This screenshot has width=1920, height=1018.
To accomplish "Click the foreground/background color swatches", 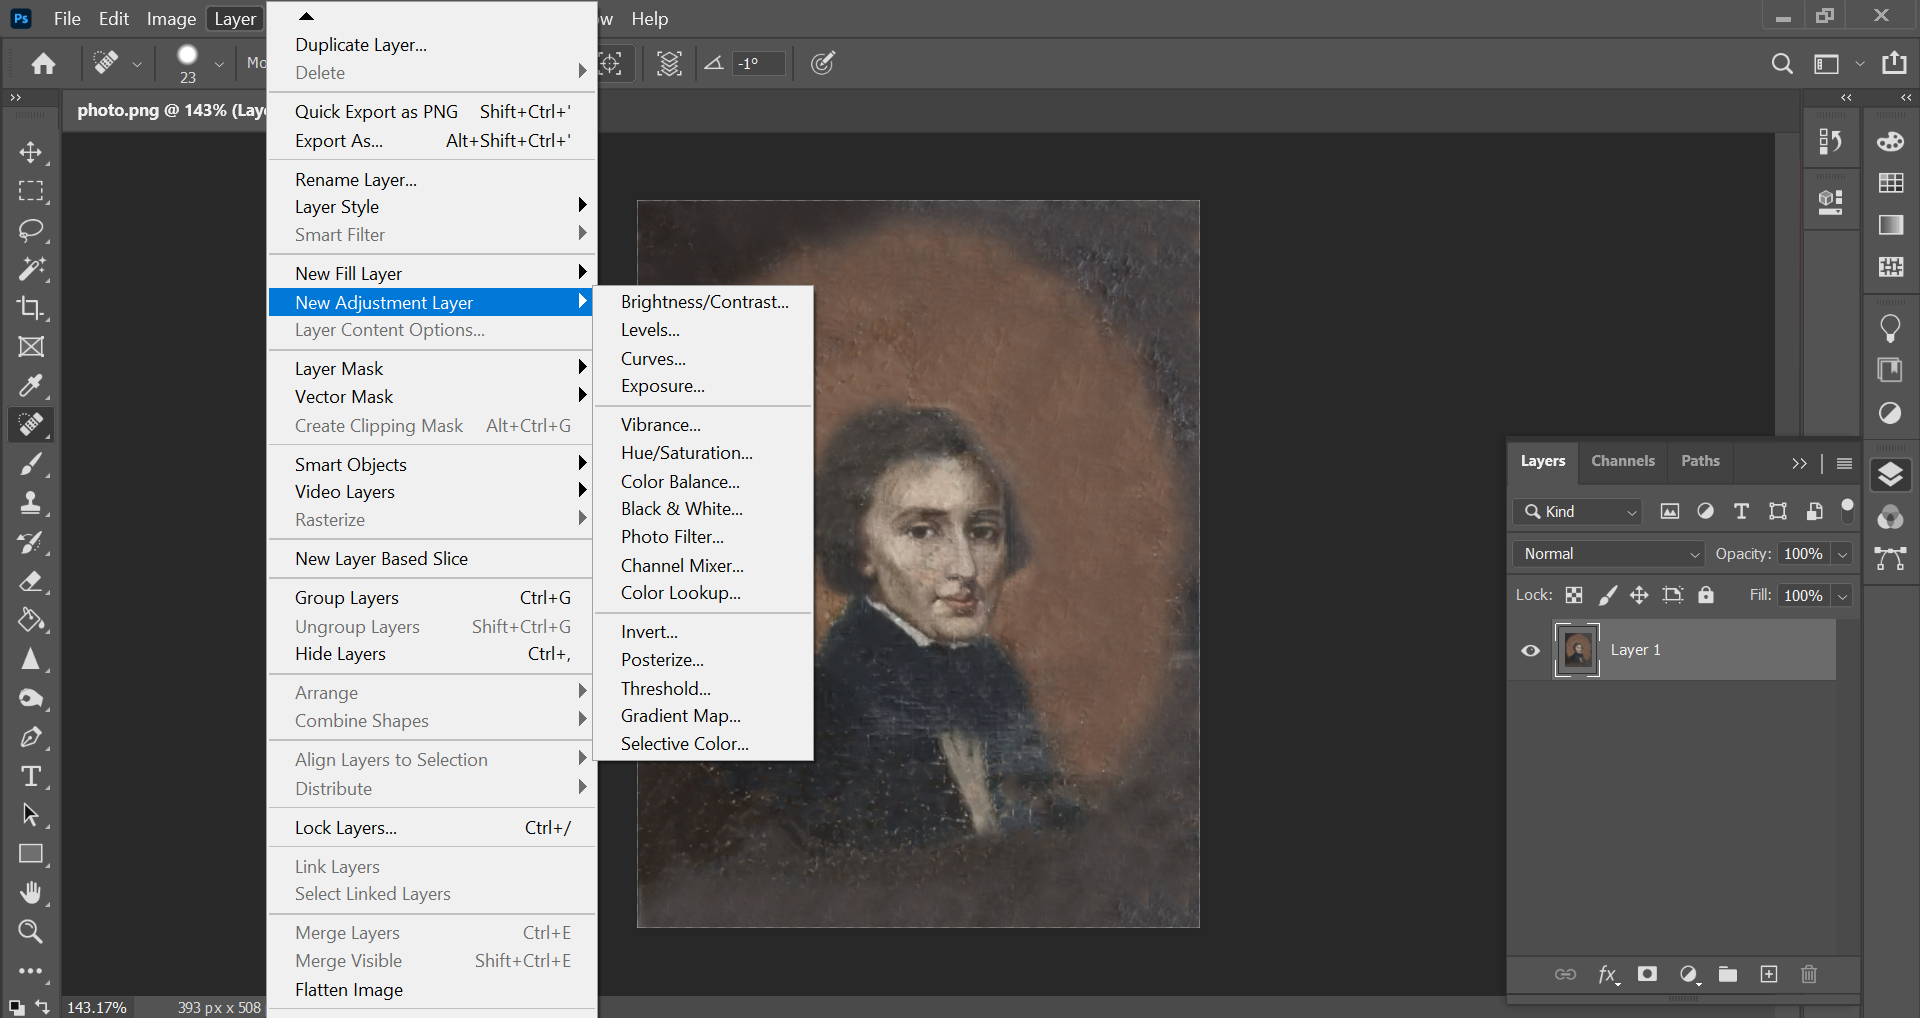I will pyautogui.click(x=16, y=1007).
